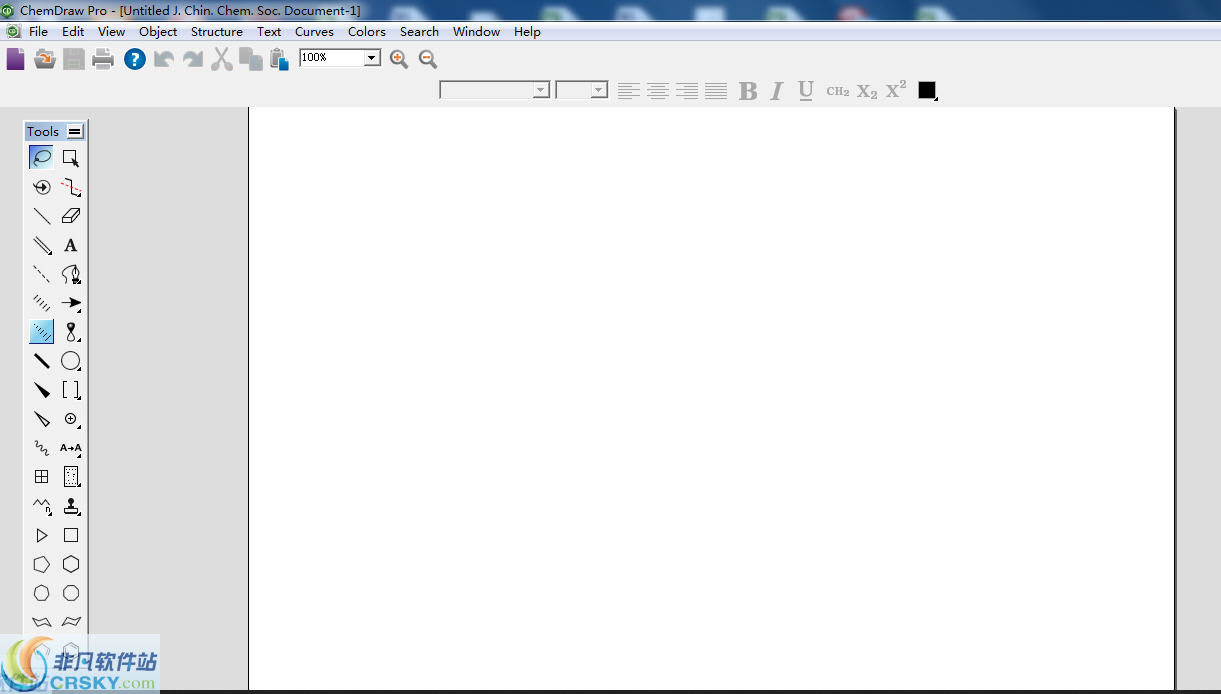Viewport: 1221px width, 694px height.
Task: Toggle Superscript X2 formatting
Action: pyautogui.click(x=896, y=89)
